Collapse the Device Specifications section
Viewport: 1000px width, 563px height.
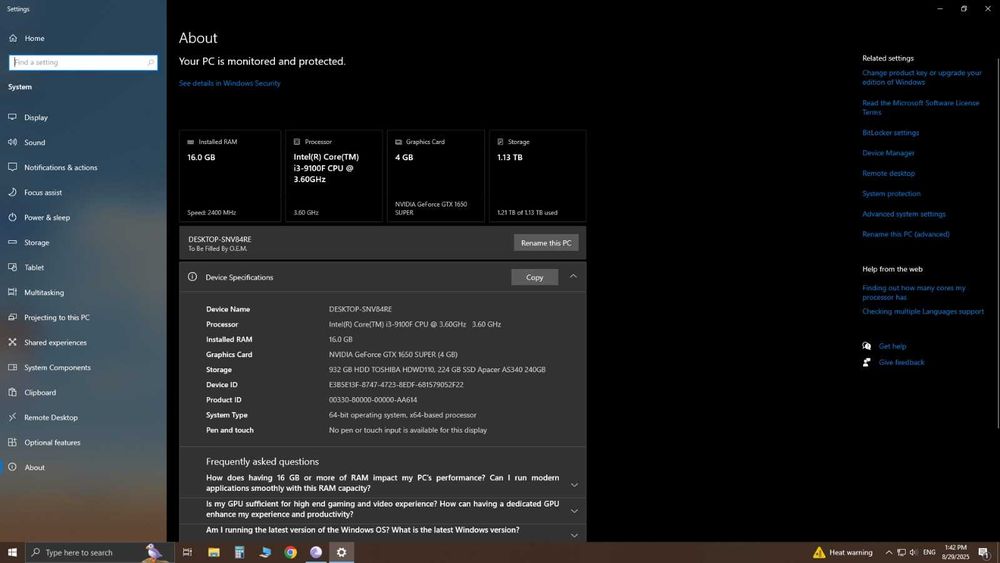(573, 277)
